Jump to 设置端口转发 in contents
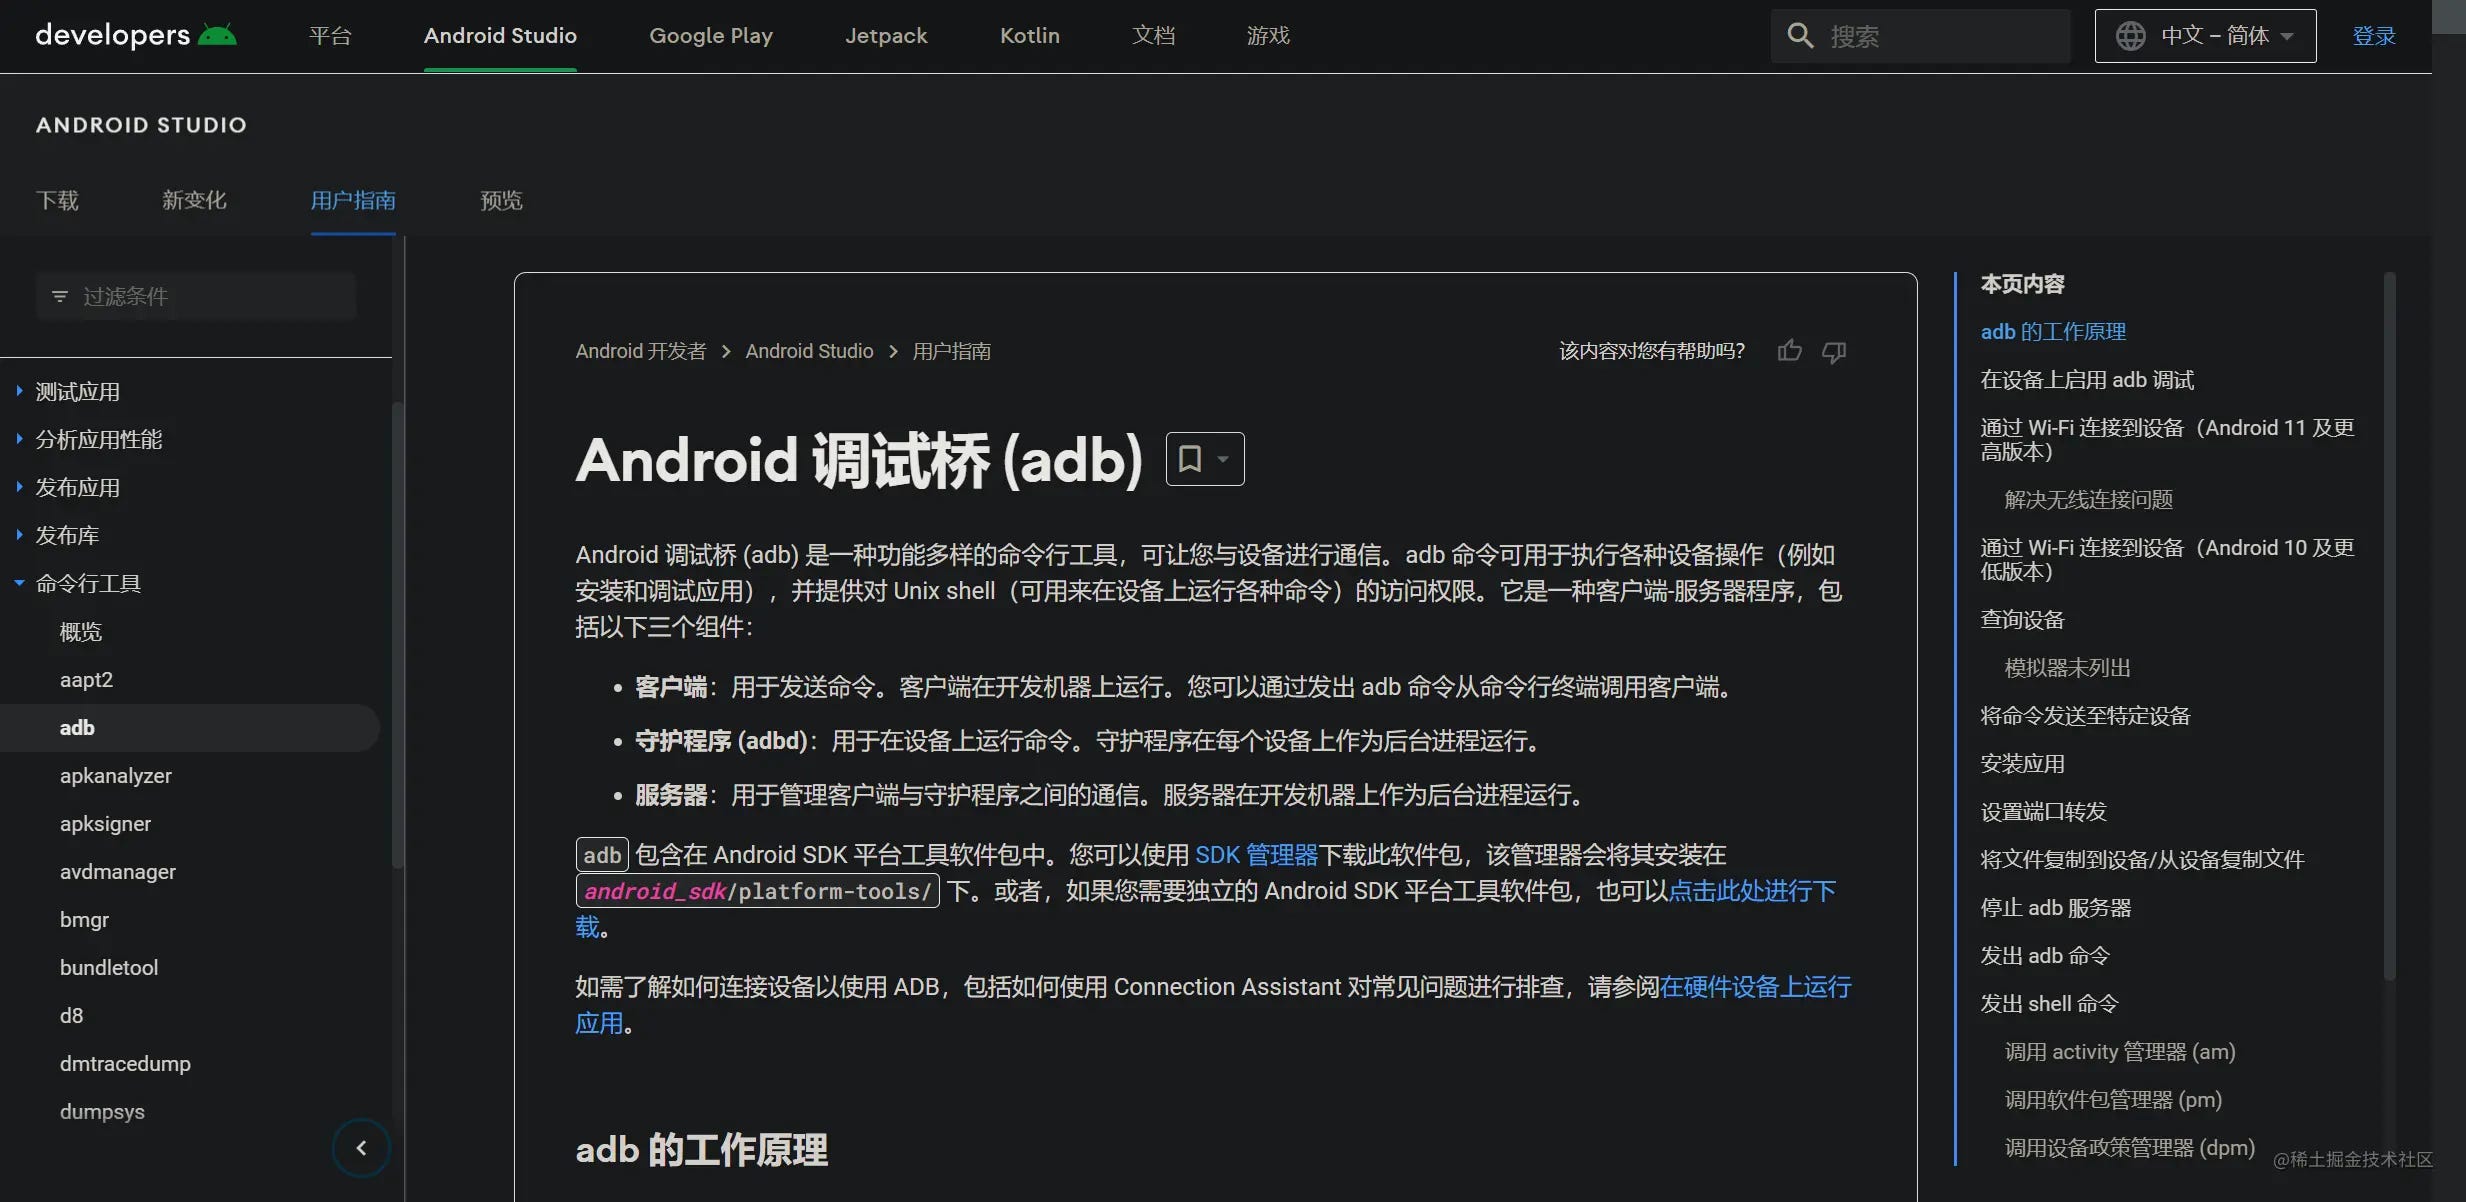Viewport: 2466px width, 1202px height. point(2043,811)
